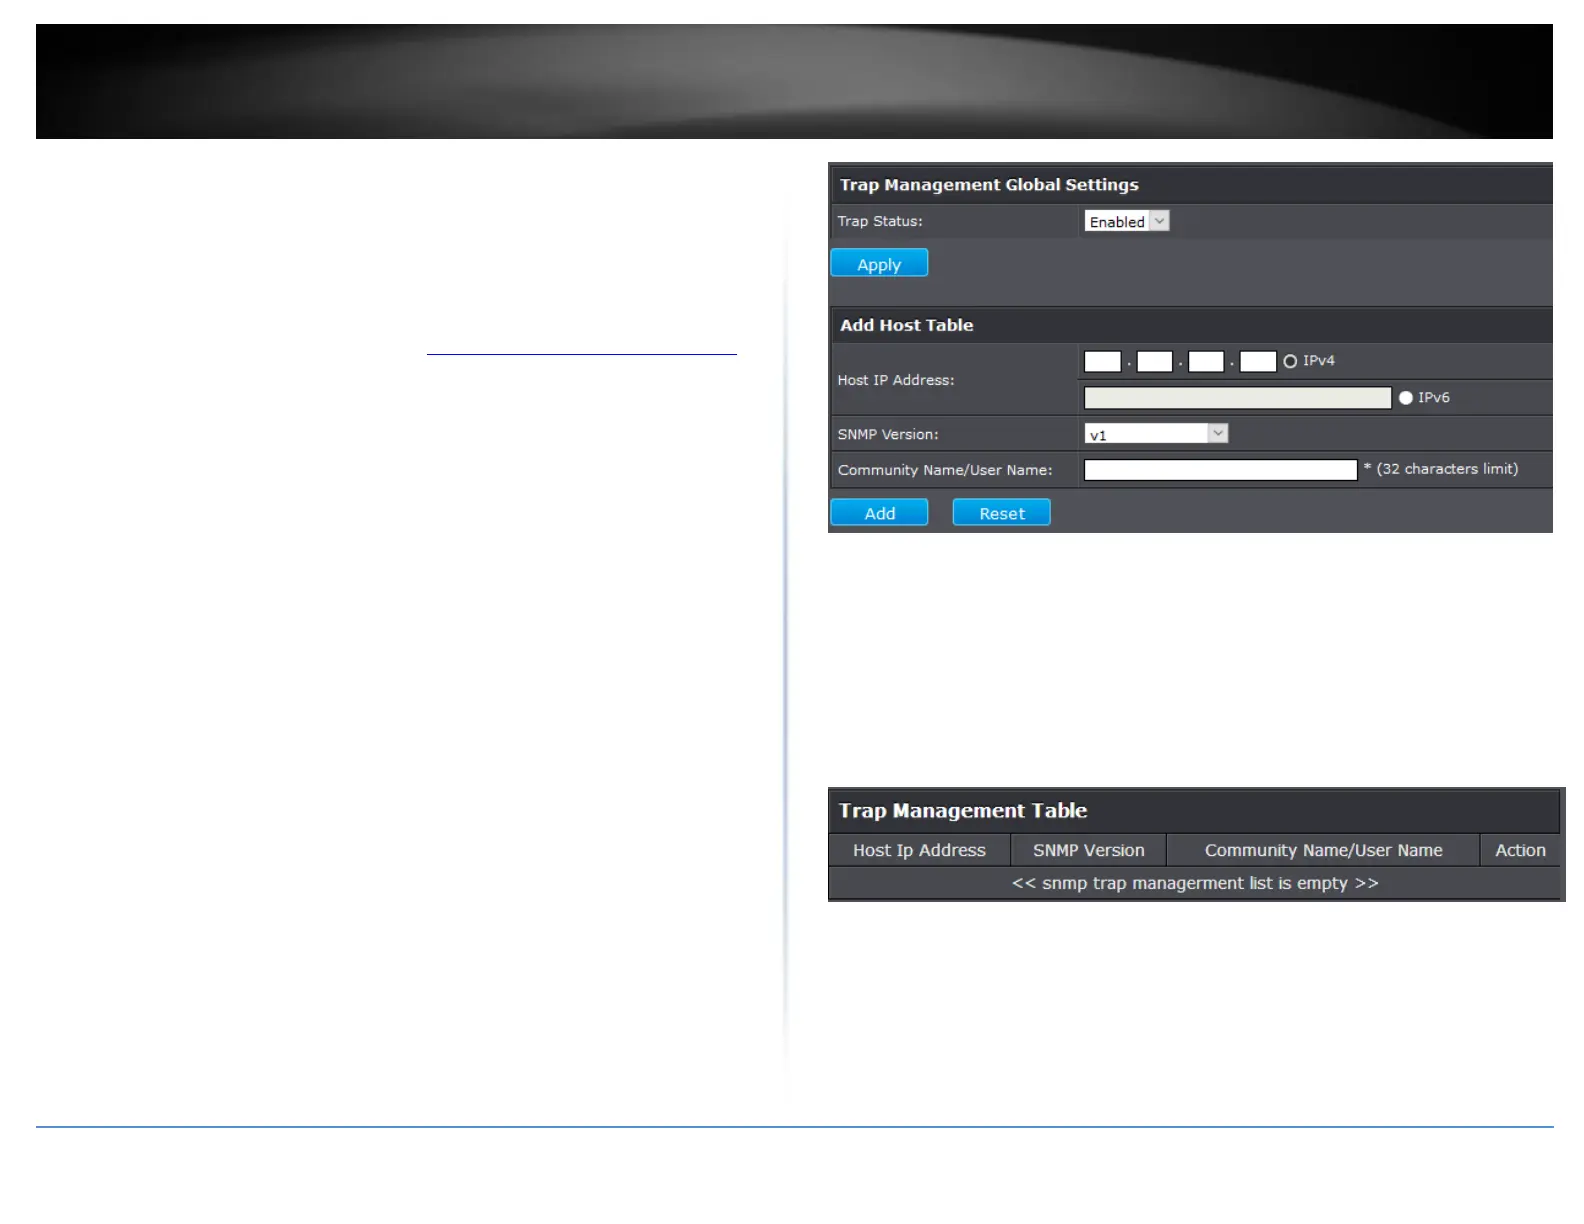Click the Add button

pos(879,512)
